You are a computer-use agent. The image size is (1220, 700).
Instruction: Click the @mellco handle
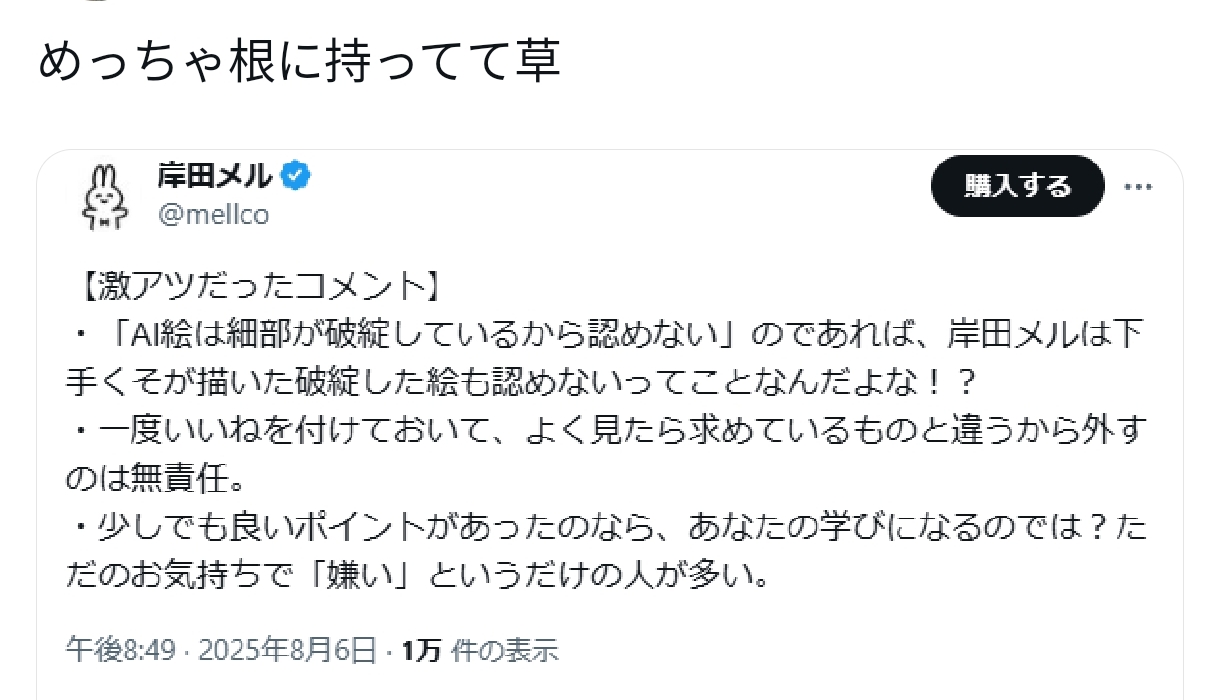tap(213, 214)
